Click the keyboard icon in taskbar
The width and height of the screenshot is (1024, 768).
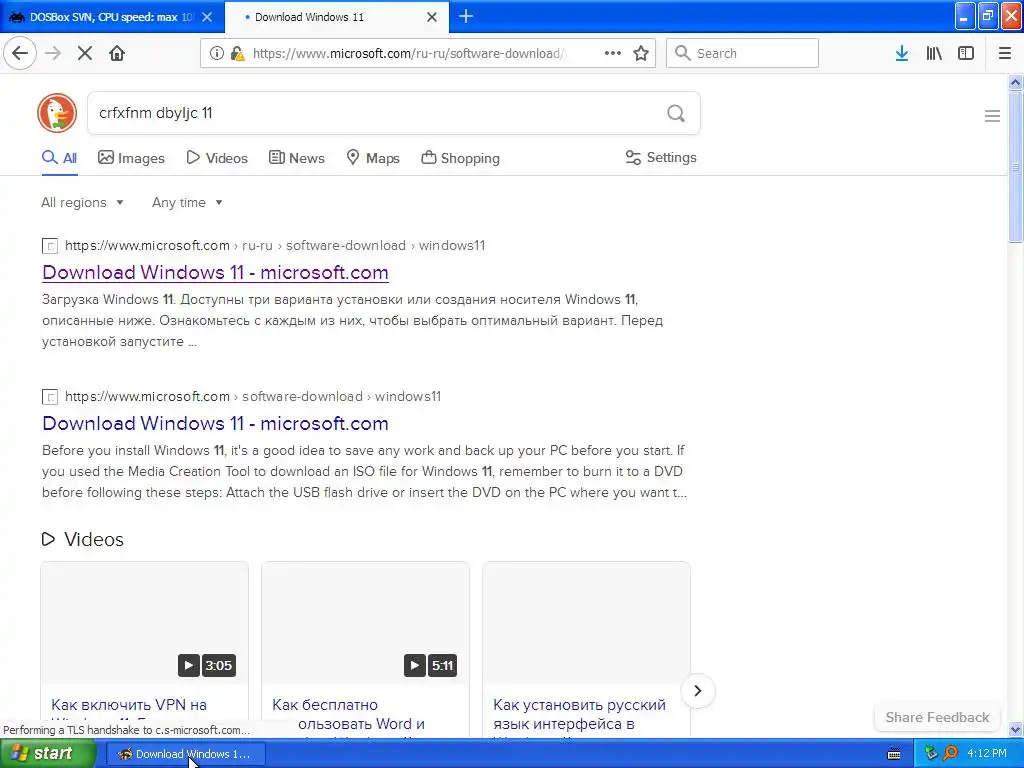(x=894, y=754)
